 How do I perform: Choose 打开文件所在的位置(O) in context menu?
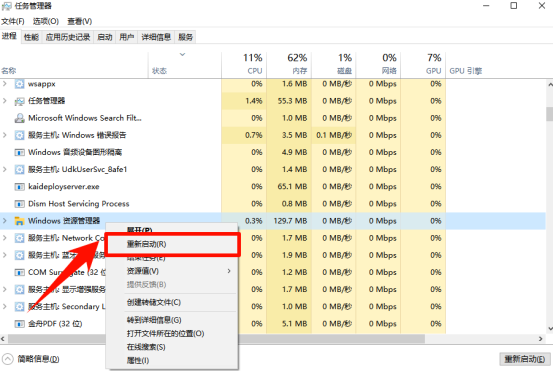pyautogui.click(x=173, y=334)
